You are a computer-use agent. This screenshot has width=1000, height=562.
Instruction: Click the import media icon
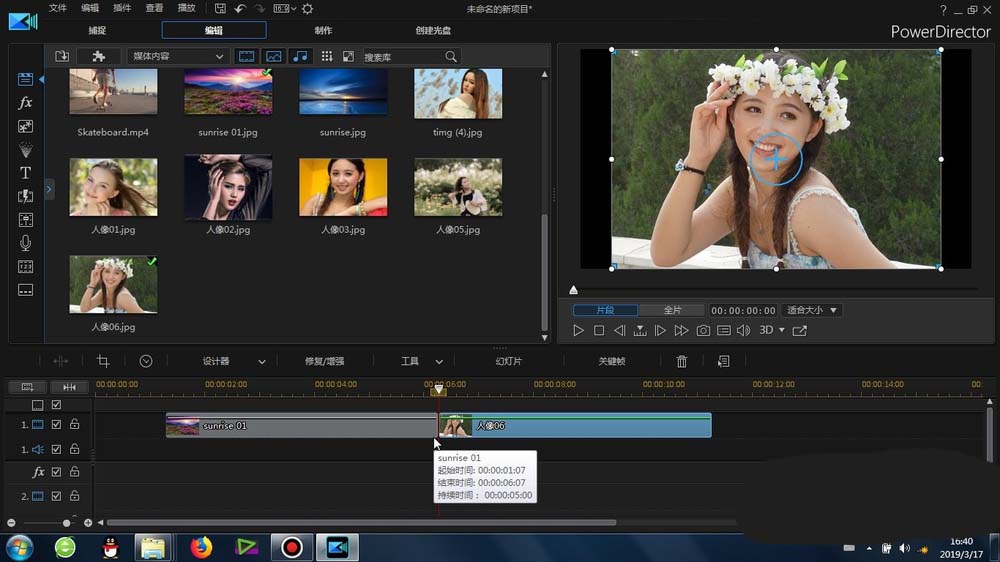point(62,56)
